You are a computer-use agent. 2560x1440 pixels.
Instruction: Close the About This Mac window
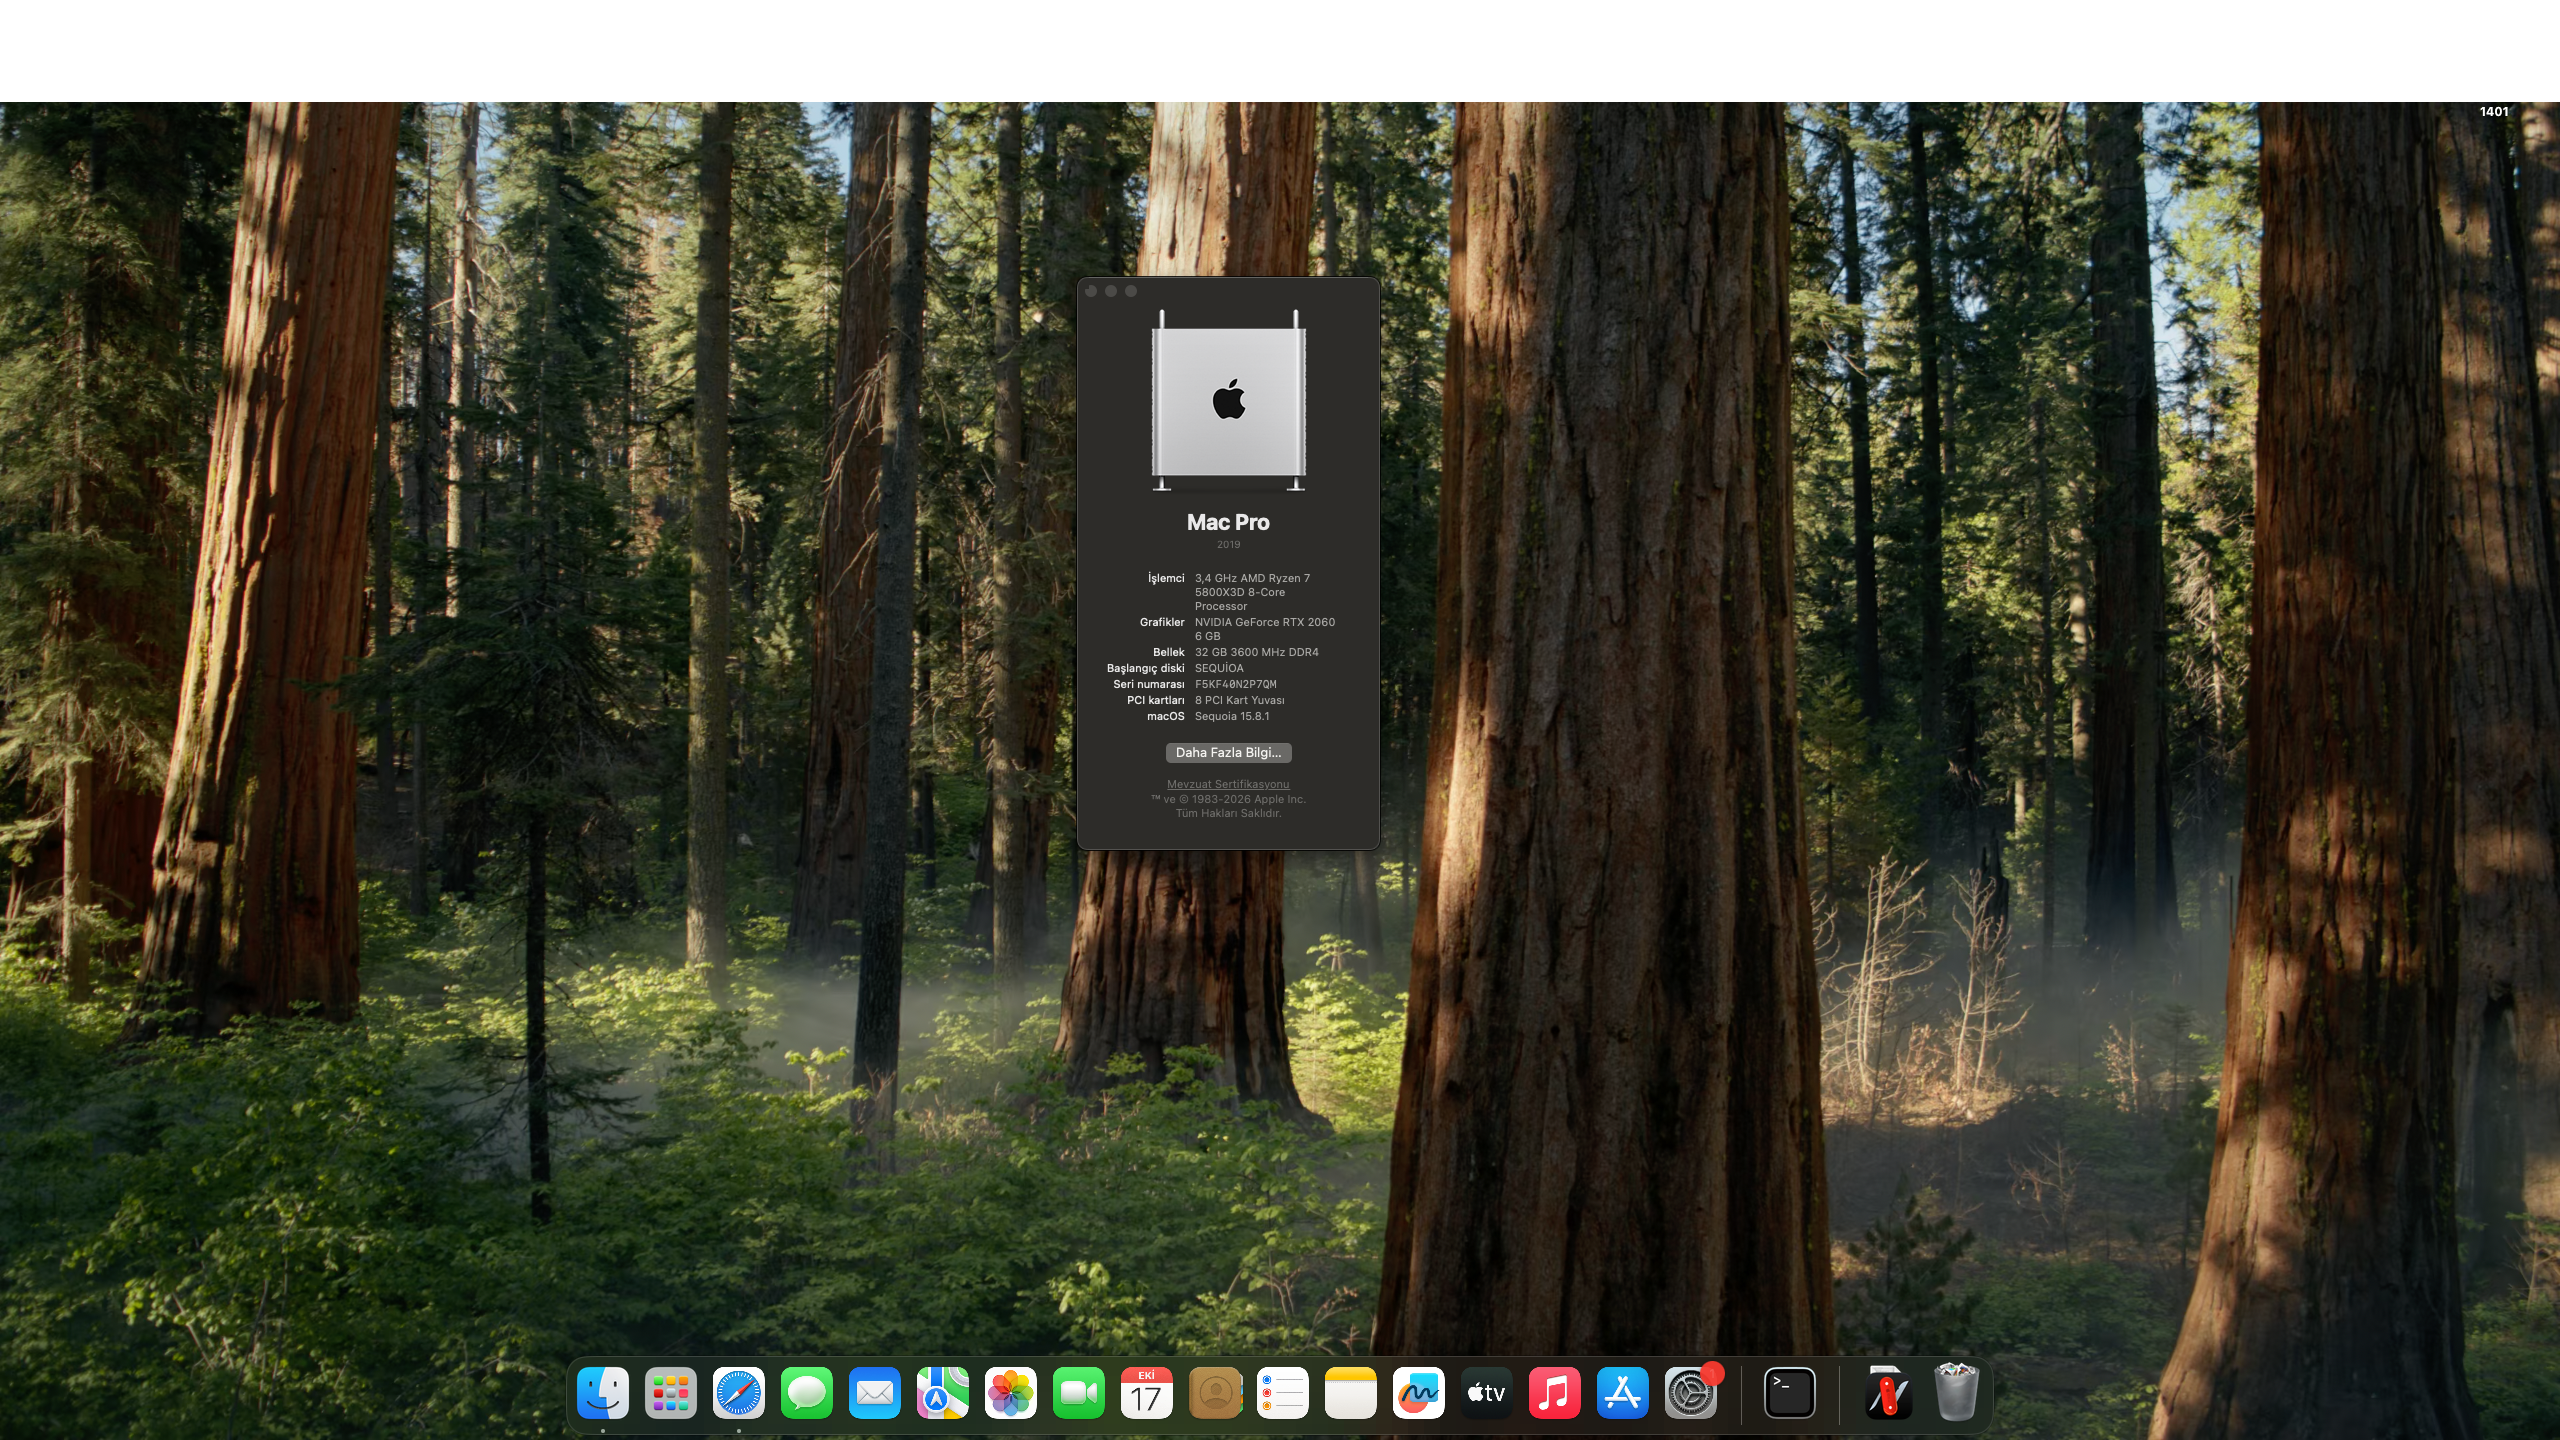1091,291
